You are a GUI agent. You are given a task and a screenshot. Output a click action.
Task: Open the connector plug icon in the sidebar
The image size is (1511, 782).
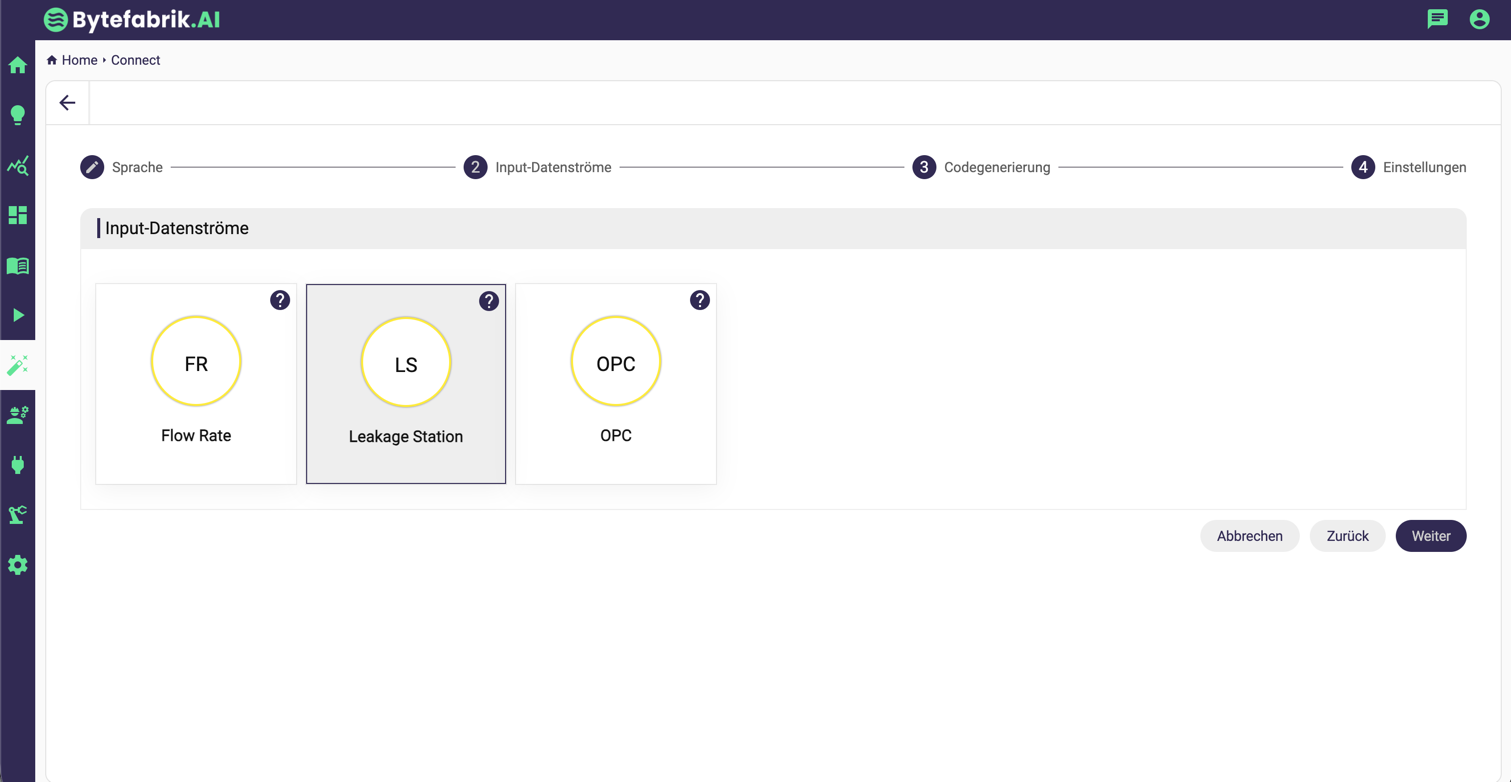click(17, 465)
